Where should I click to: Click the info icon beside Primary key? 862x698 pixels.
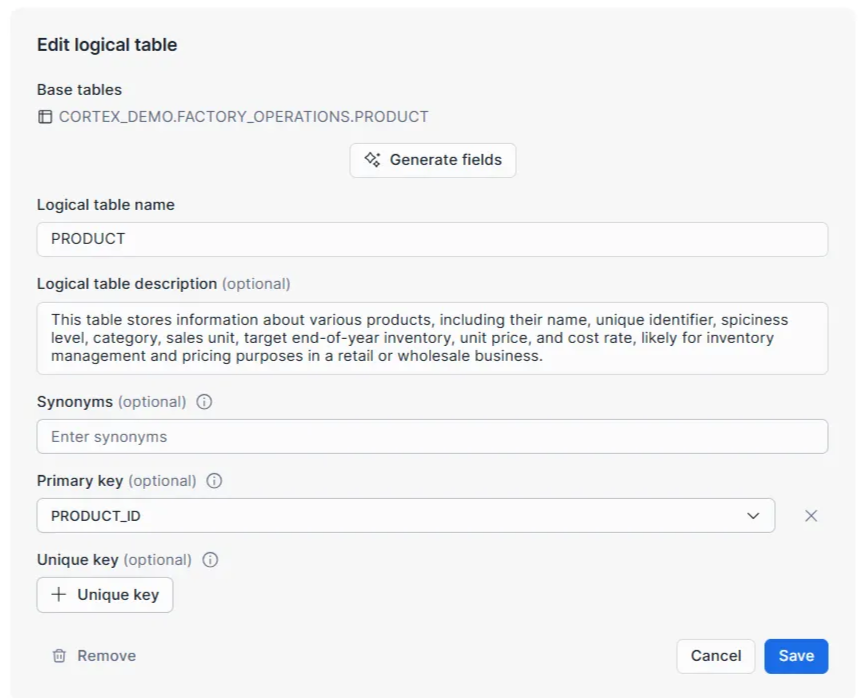coord(214,481)
